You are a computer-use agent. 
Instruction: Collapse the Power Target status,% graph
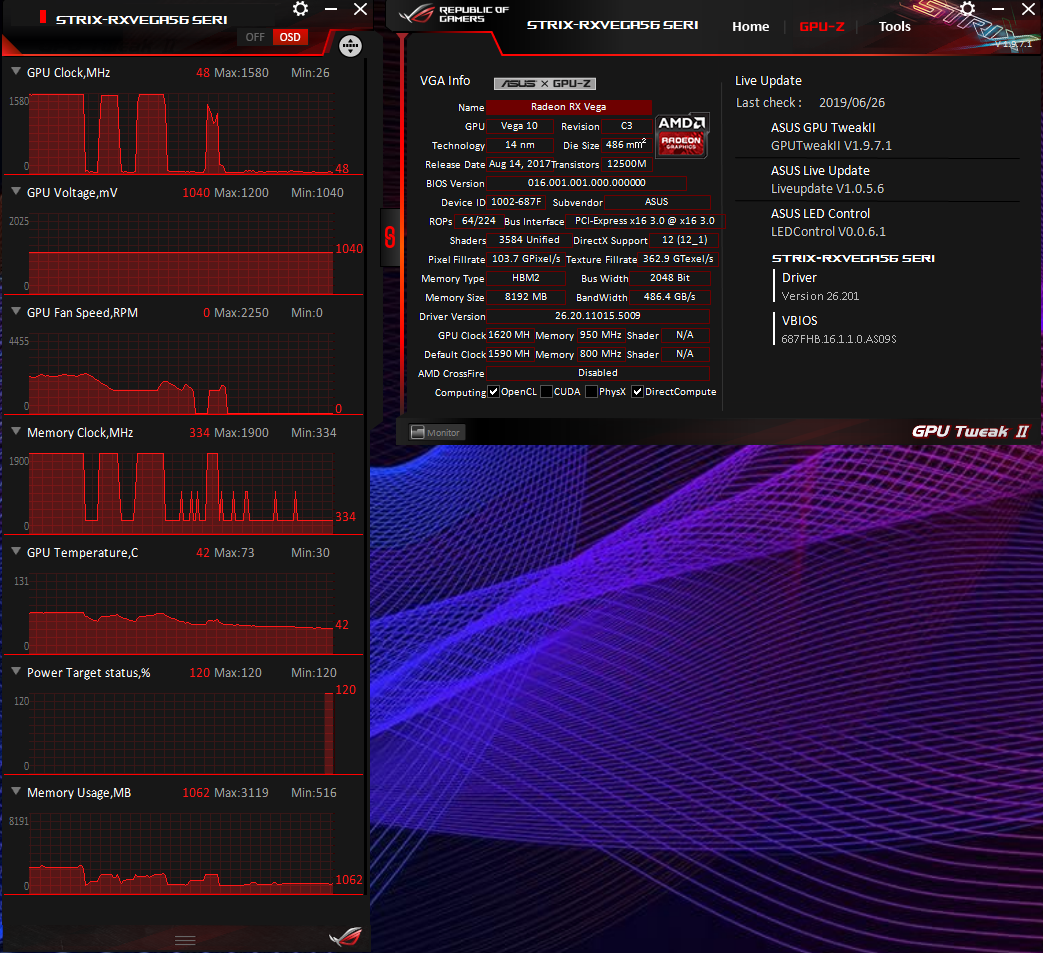click(16, 671)
